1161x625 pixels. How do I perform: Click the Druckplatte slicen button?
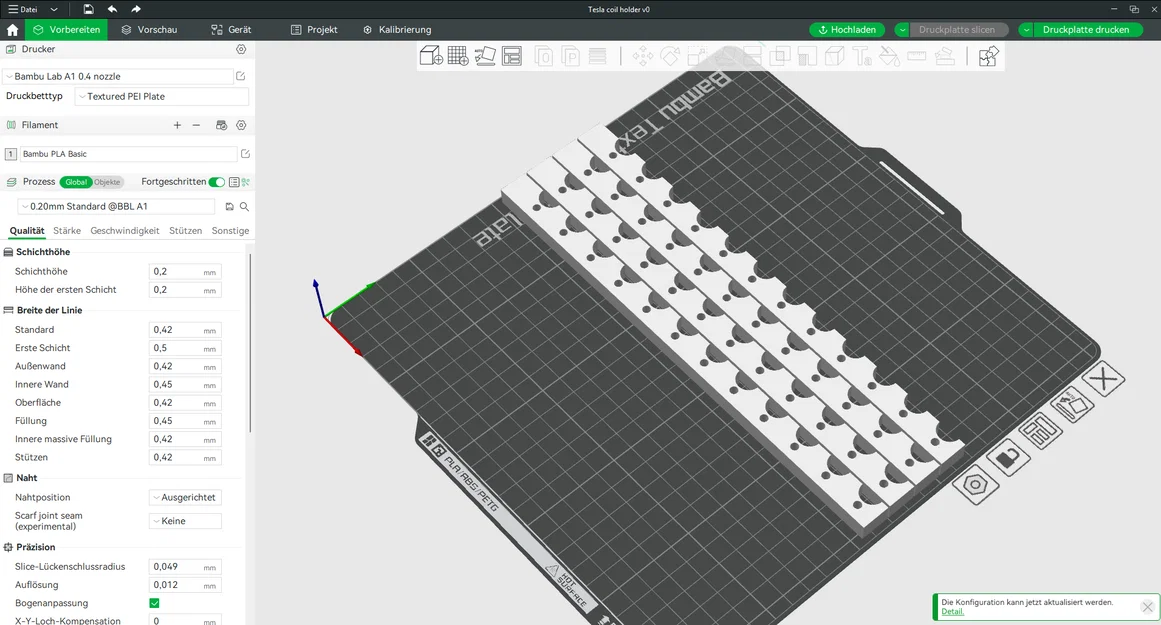click(957, 30)
